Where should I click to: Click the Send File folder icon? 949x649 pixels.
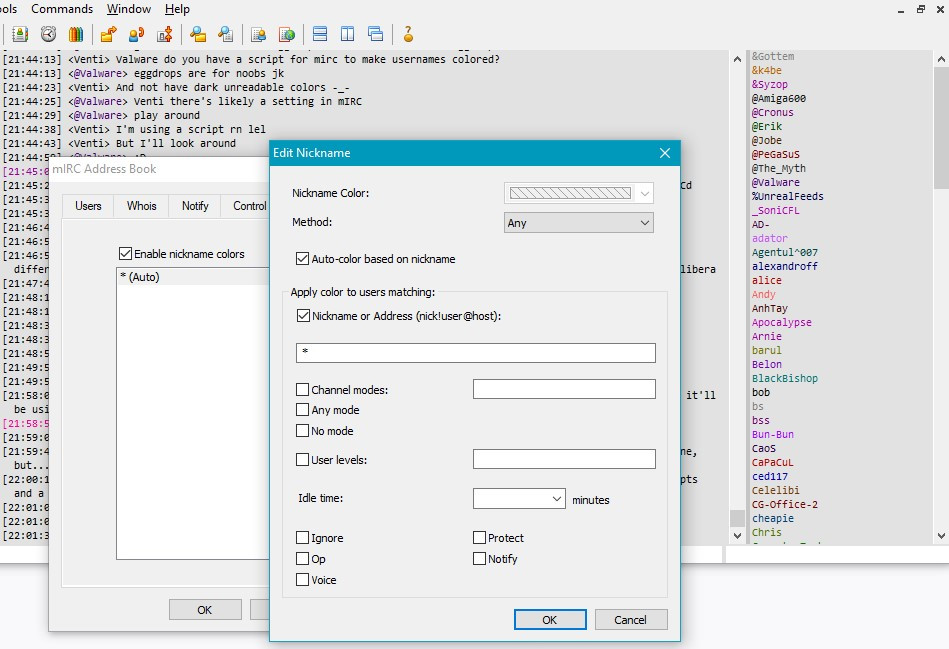pos(107,34)
